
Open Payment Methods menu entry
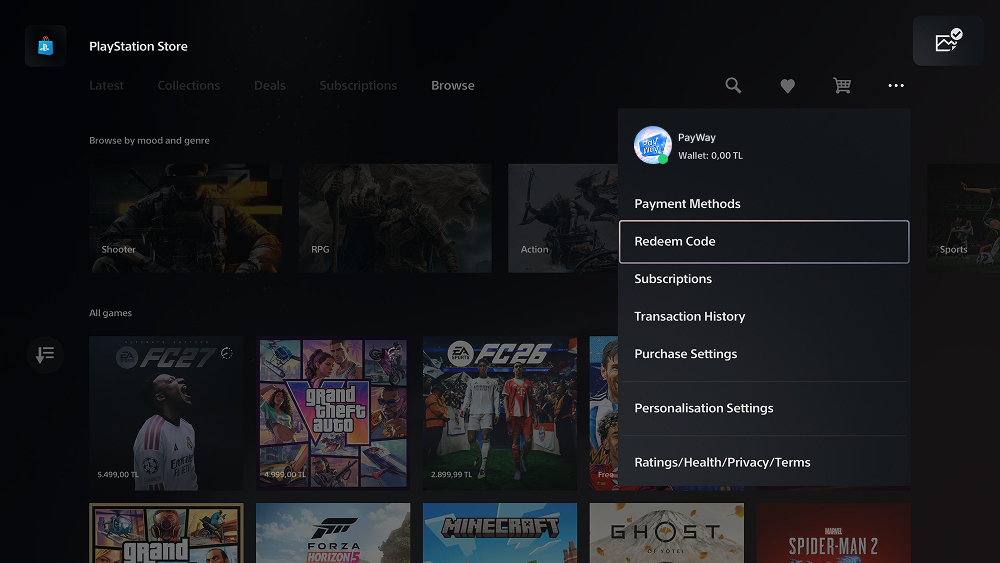764,204
